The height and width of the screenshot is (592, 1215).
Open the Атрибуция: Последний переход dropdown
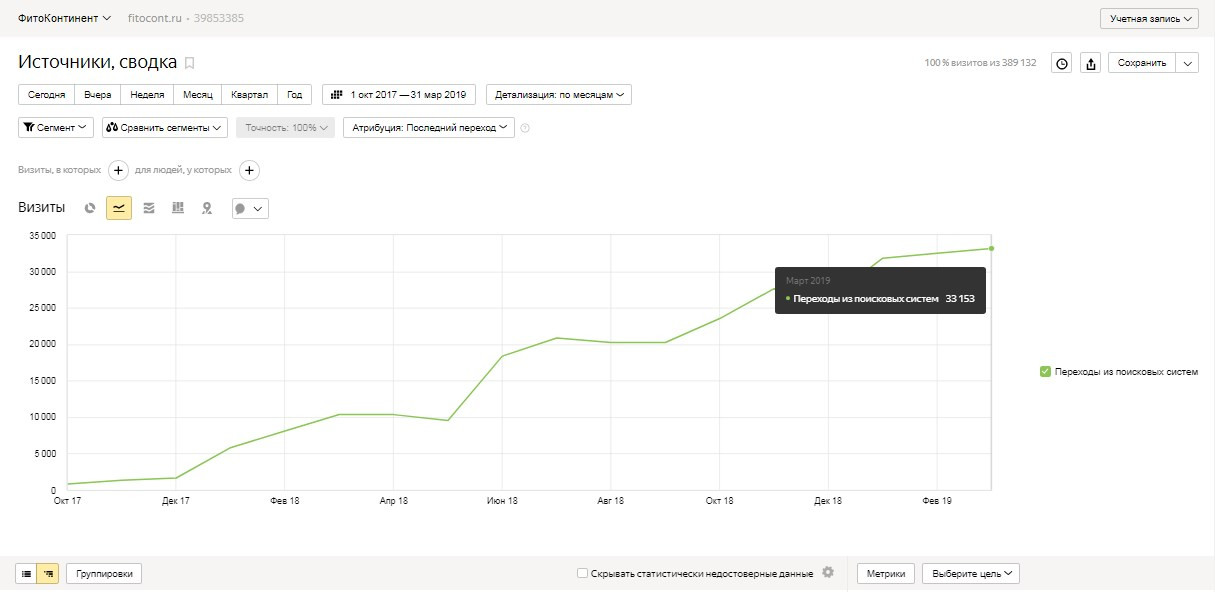click(428, 128)
